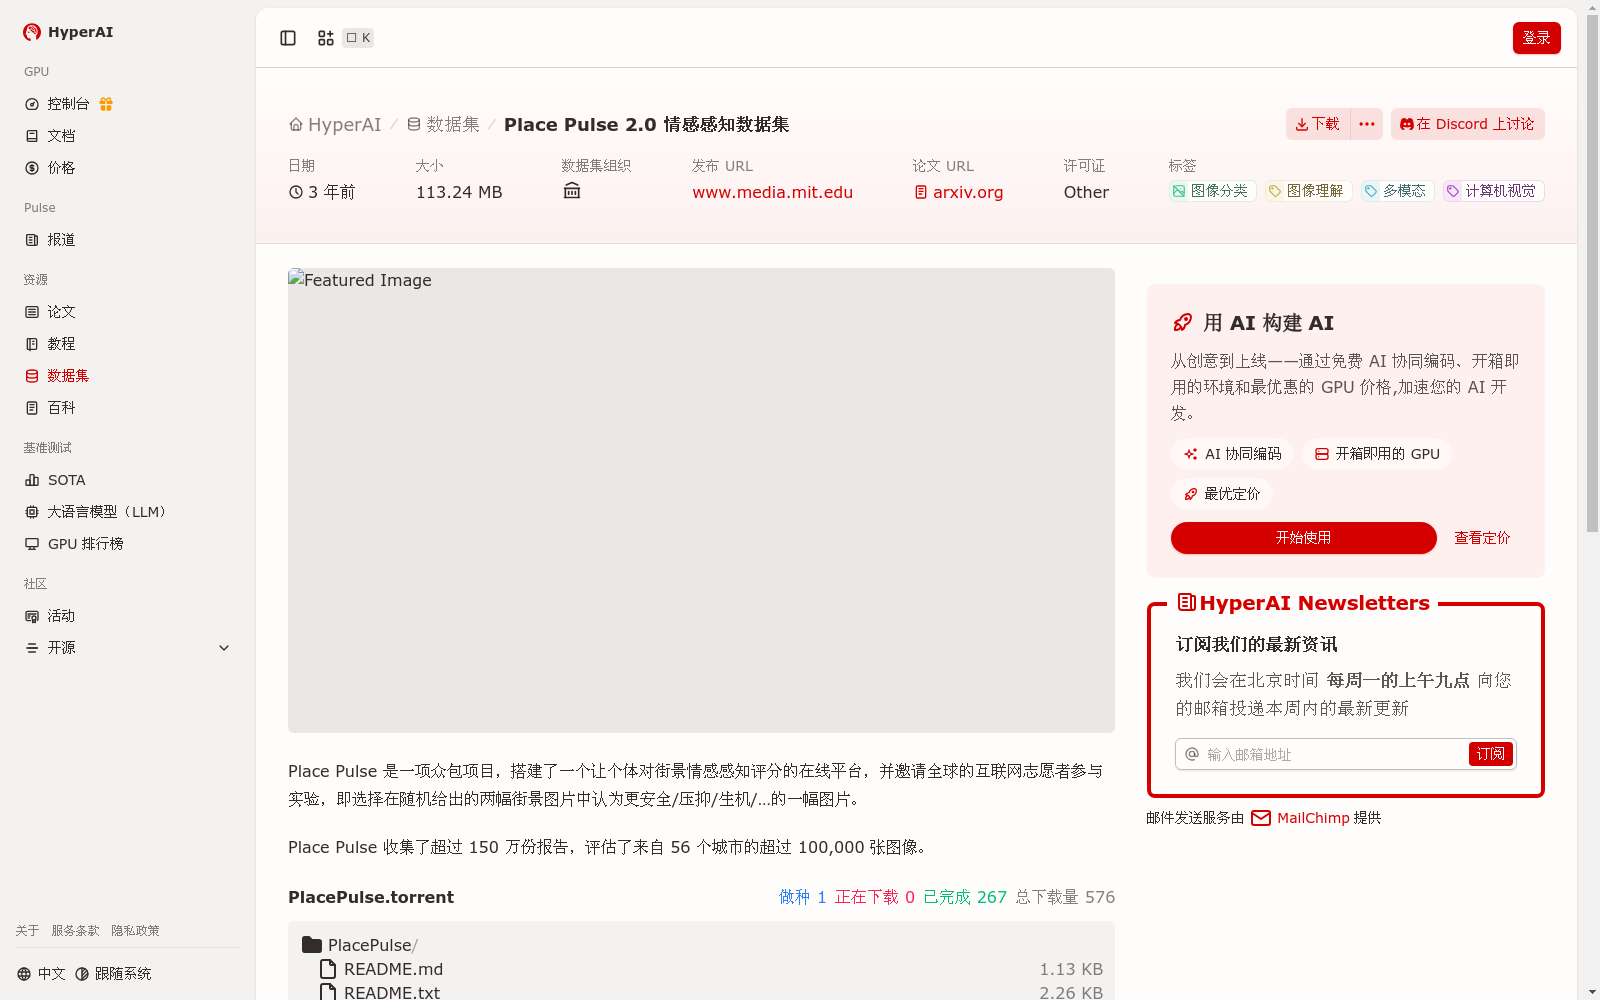
Task: Open 控制台 console in sidebar
Action: point(68,104)
